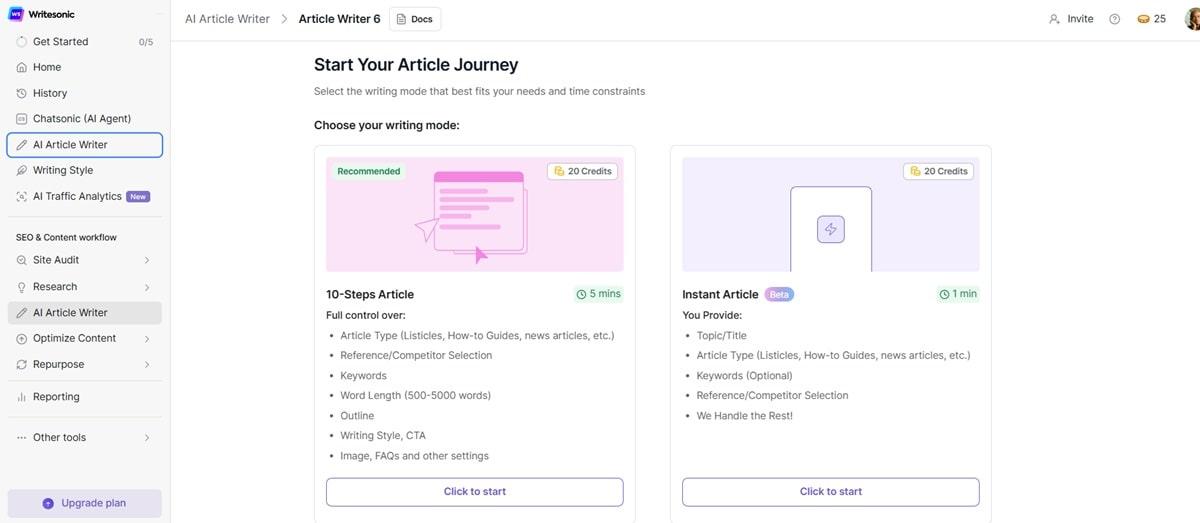Click the 5 mins time badge
1200x523 pixels.
599,294
